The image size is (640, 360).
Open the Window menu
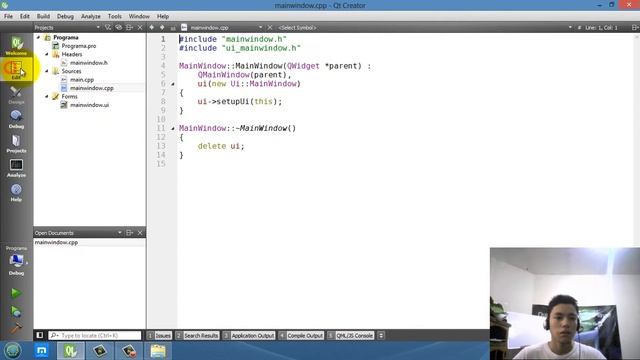[139, 16]
